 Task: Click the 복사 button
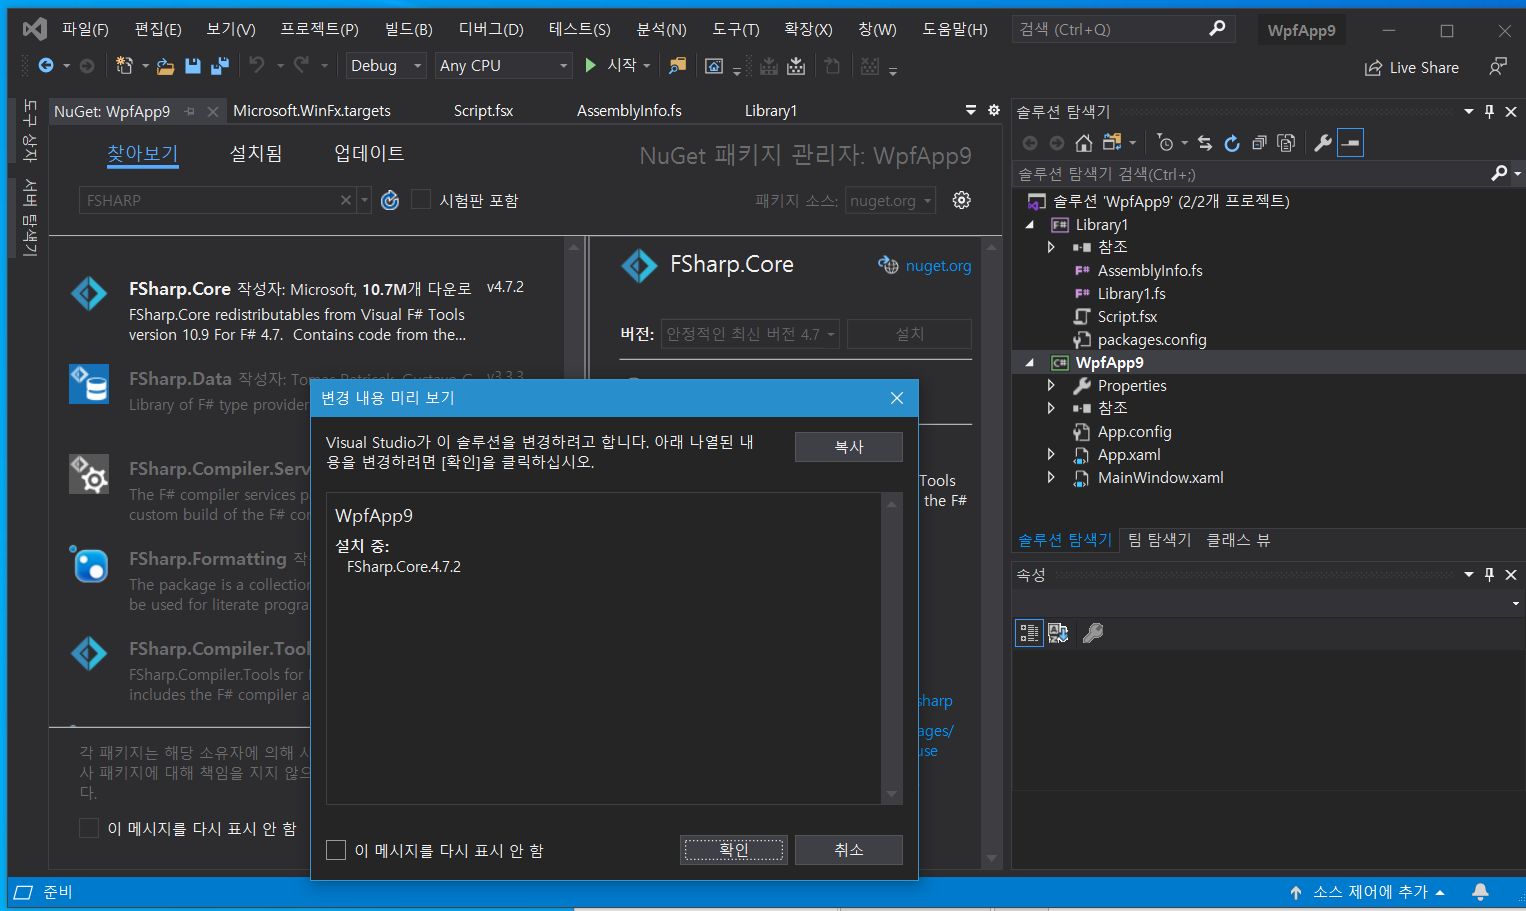[849, 447]
